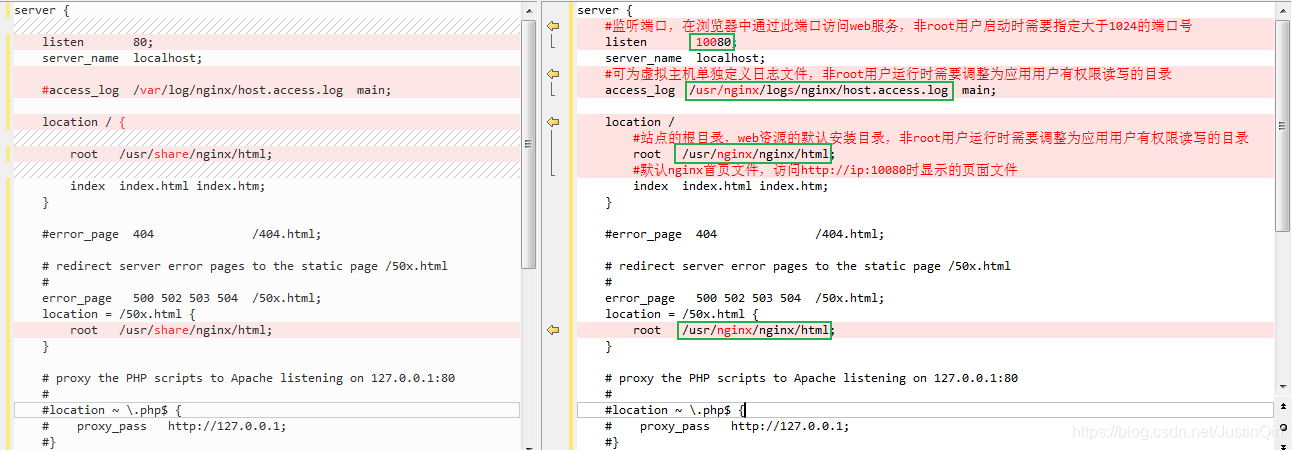1292x450 pixels.
Task: Click 'location = /50x.html {' in right pane
Action: (682, 314)
